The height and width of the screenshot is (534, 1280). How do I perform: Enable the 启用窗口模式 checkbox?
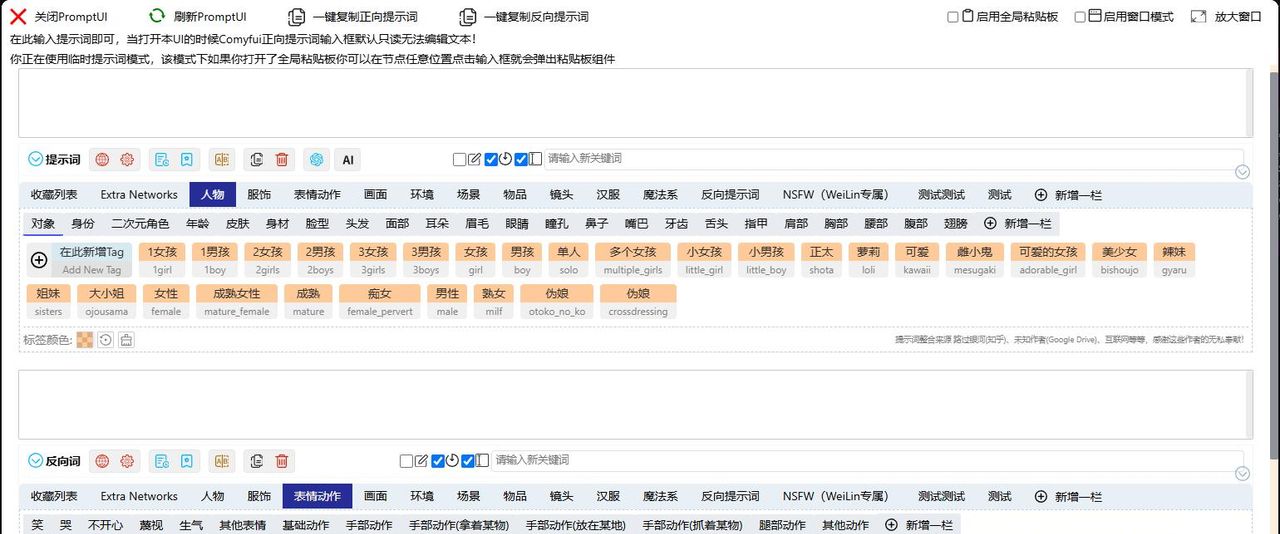click(x=1080, y=17)
